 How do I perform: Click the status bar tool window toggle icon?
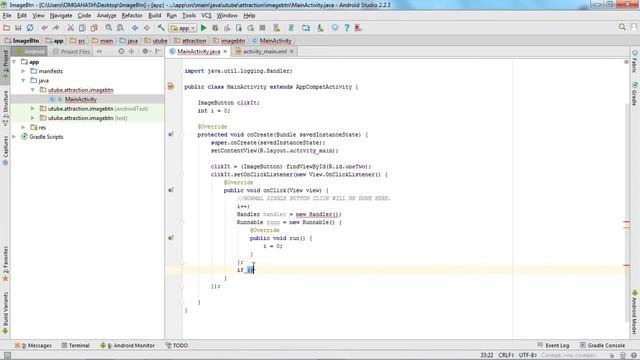7,356
